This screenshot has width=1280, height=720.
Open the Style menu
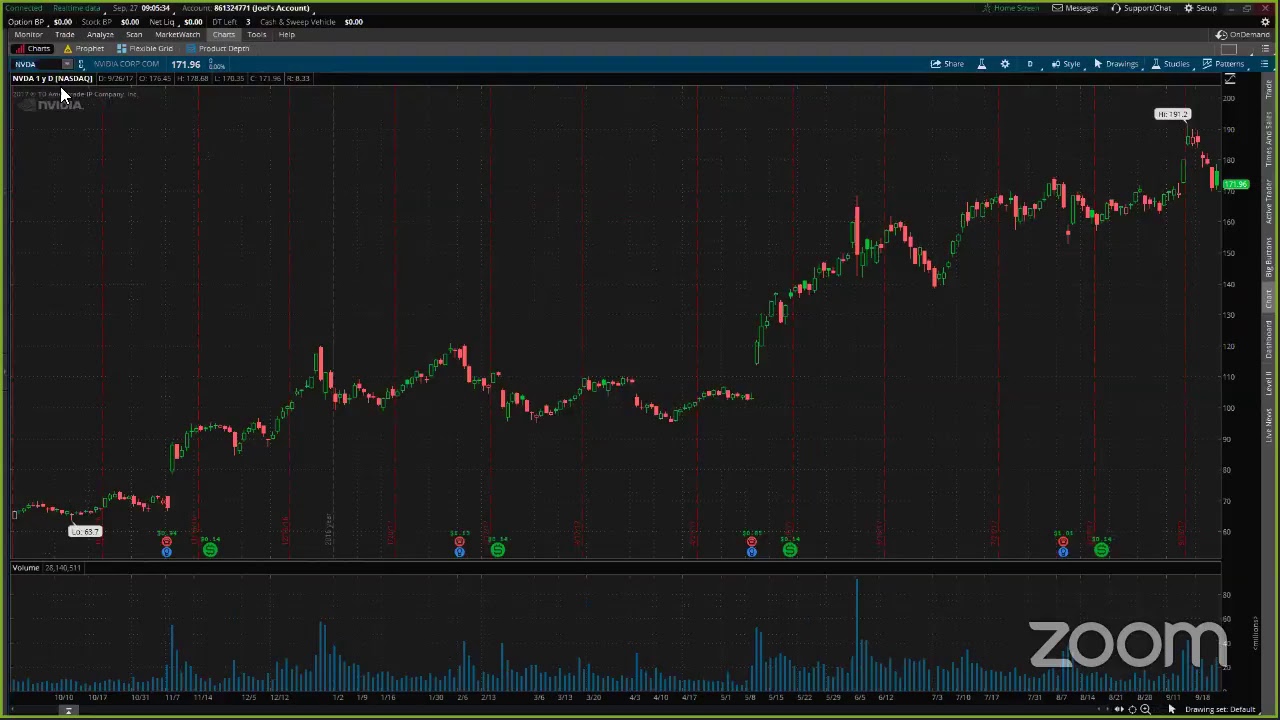point(1065,64)
